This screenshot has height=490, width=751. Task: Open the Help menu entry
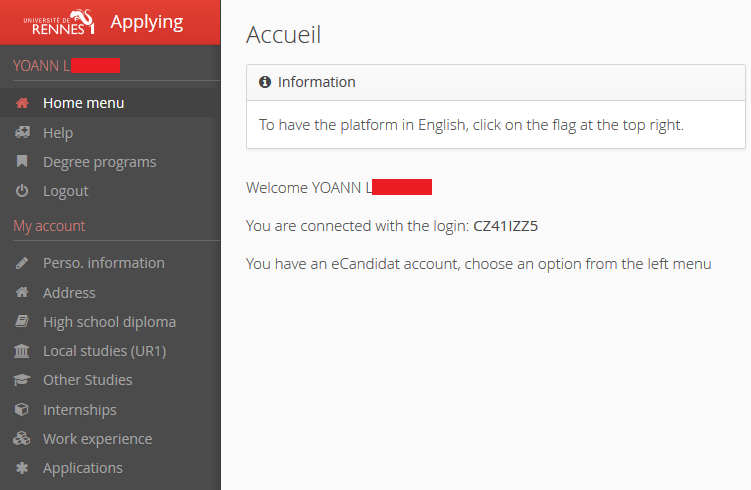[x=58, y=132]
